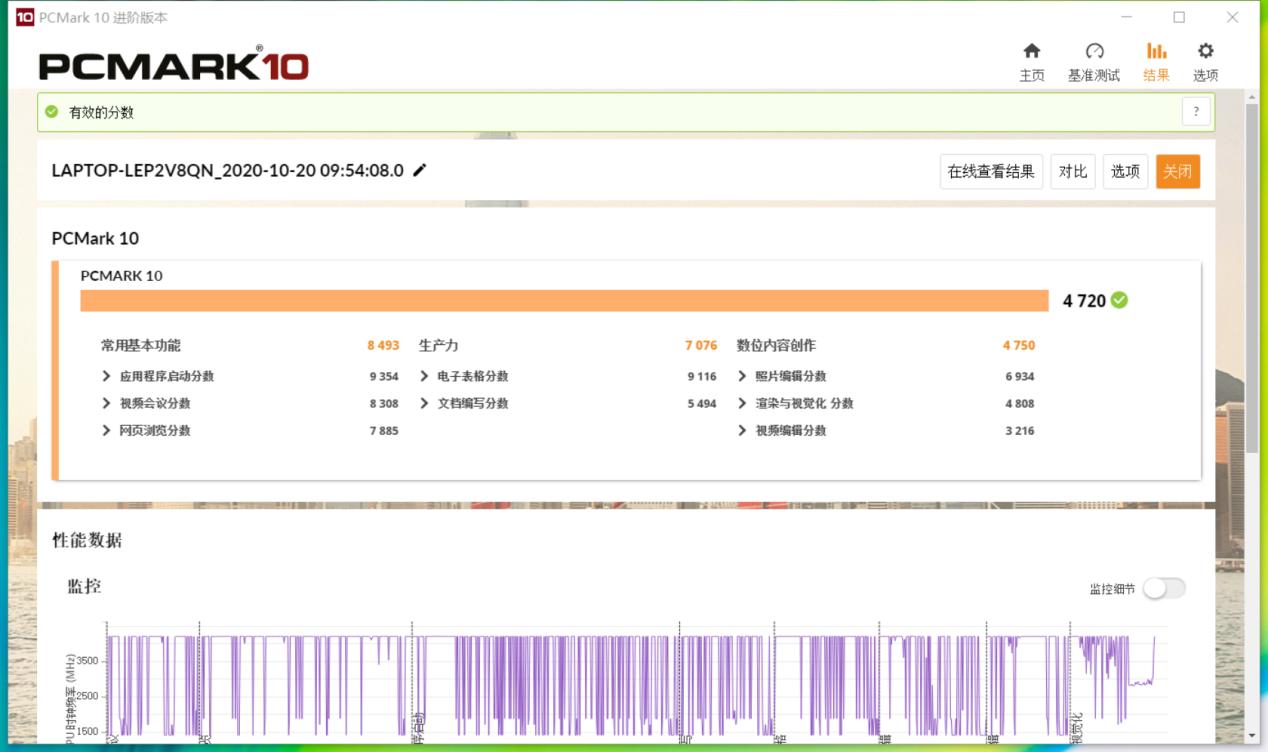Click the 8 493 score value
Viewport: 1268px width, 752px height.
click(x=383, y=345)
